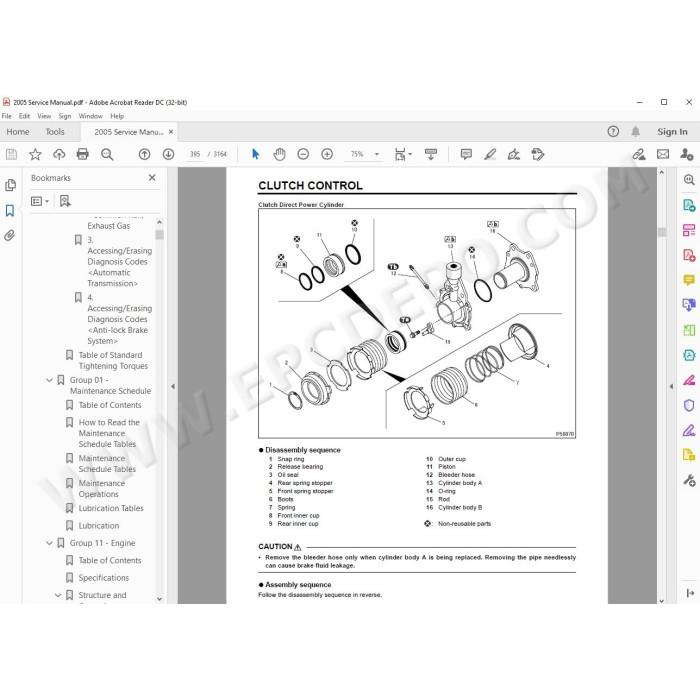Viewport: 700px width, 700px height.
Task: Open Help question mark icon
Action: (613, 131)
